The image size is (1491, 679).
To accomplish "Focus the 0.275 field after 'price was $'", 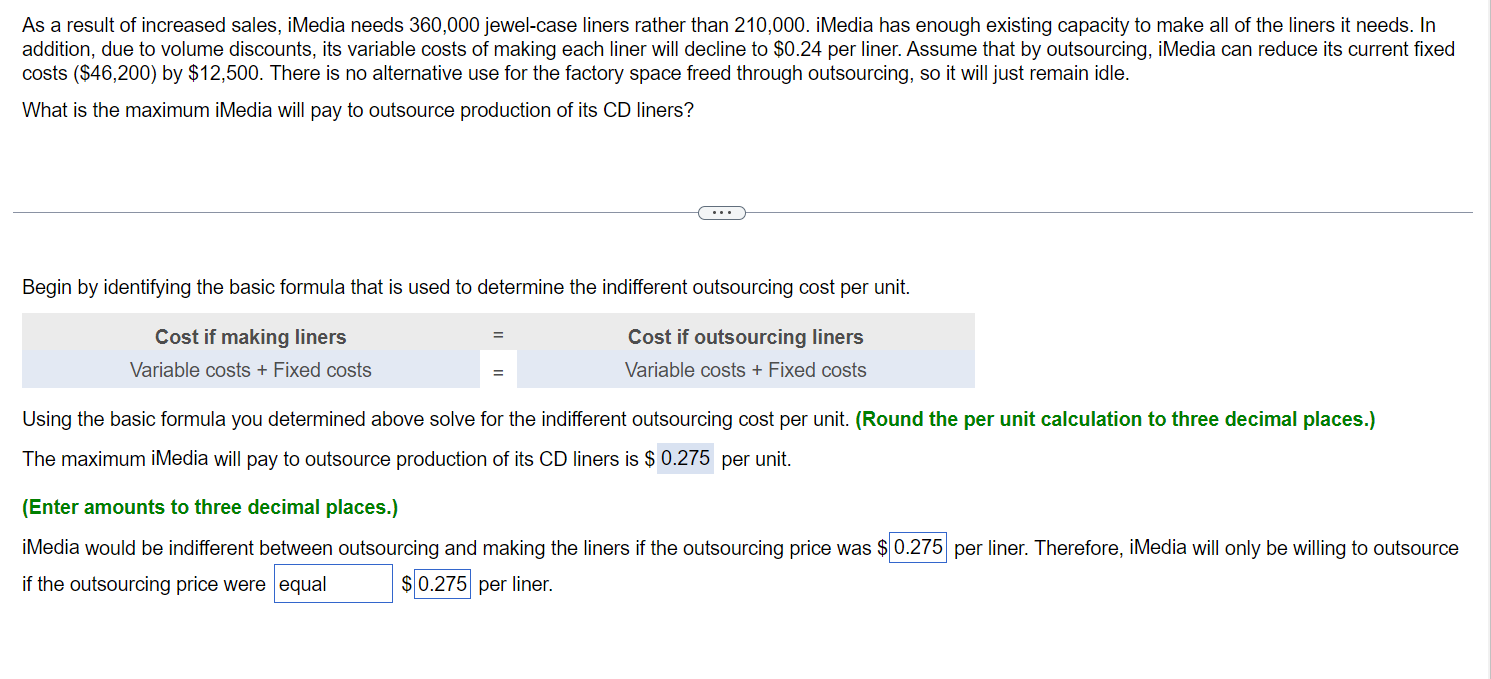I will [918, 548].
